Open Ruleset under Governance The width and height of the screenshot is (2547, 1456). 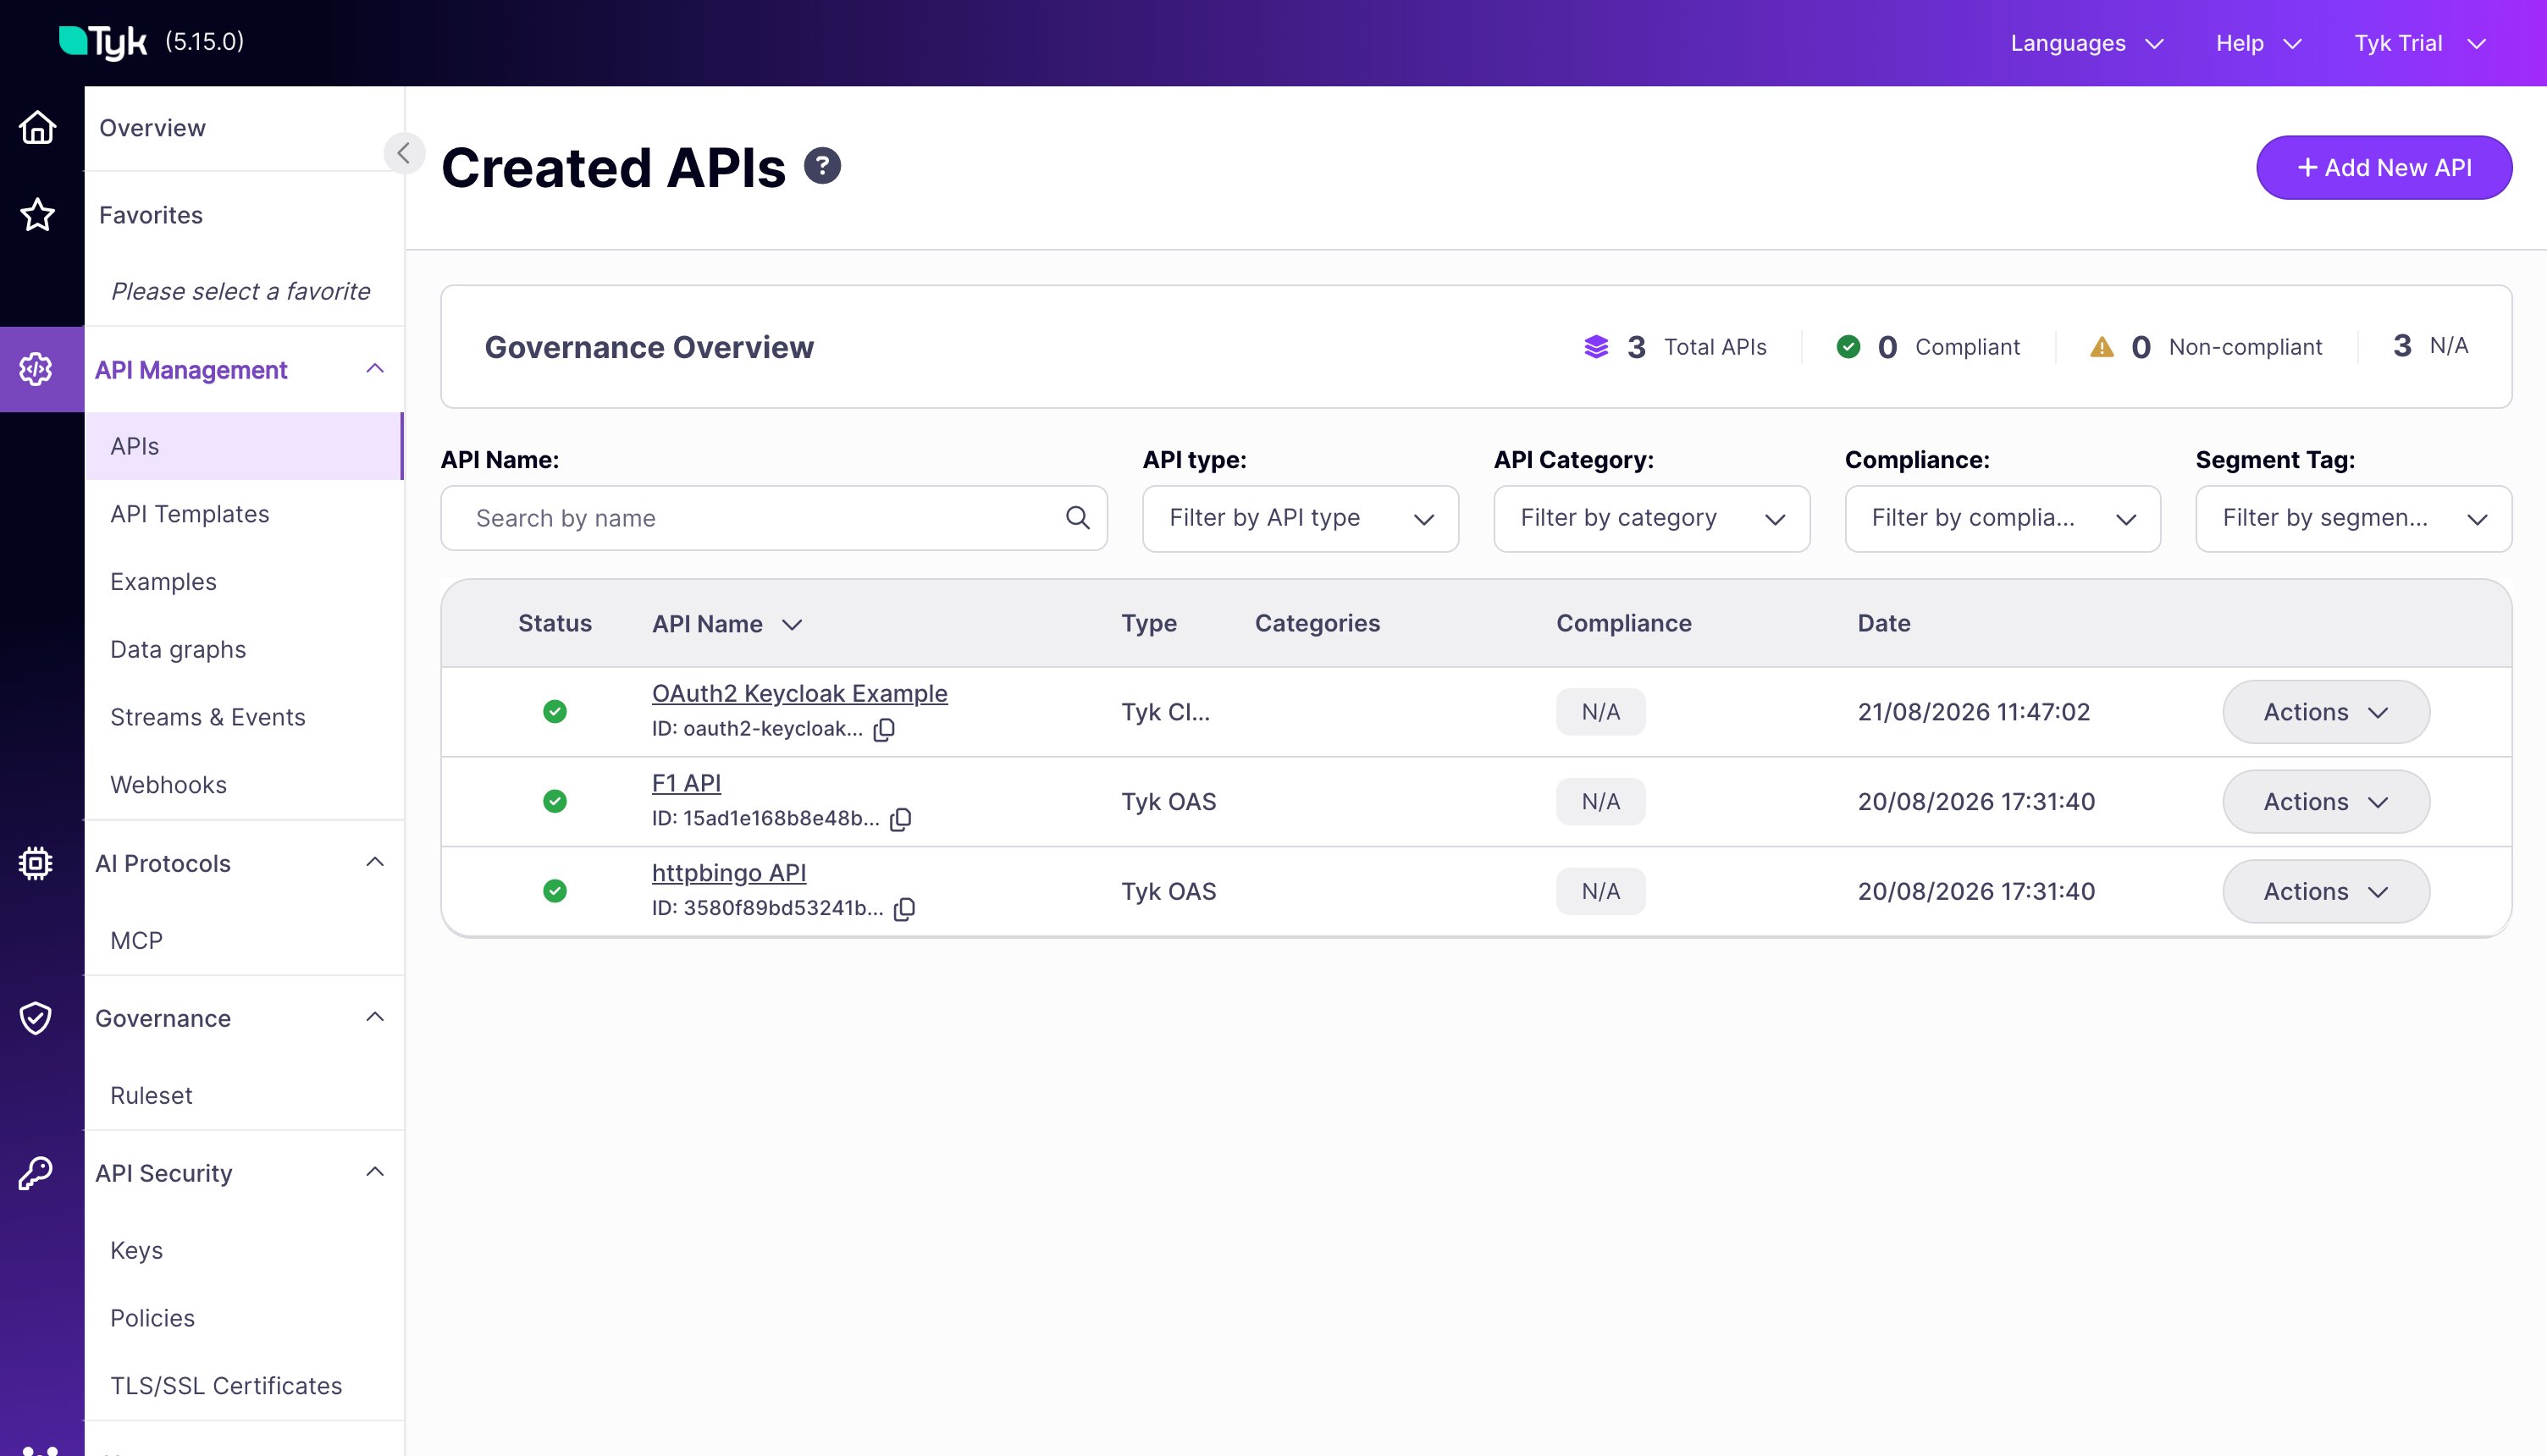[151, 1096]
